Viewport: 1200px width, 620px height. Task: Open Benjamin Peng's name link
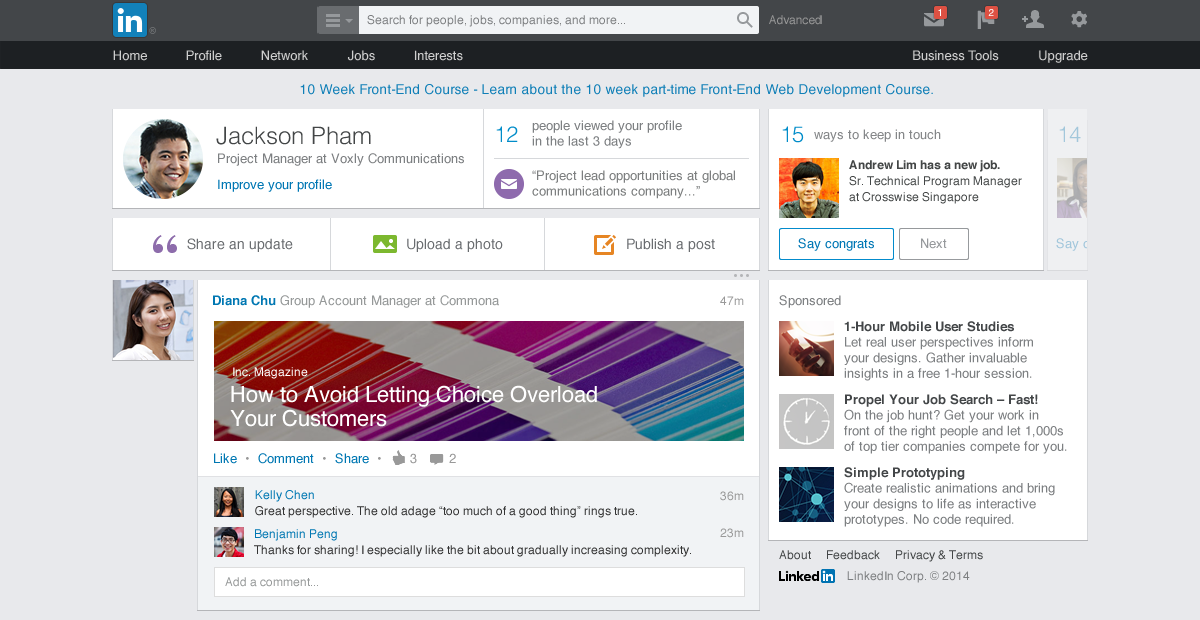[296, 534]
